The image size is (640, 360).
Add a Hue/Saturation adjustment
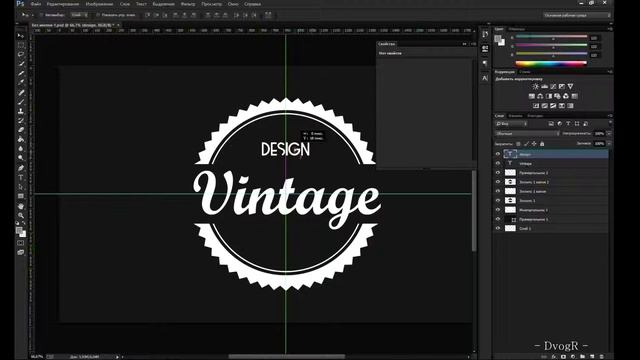click(x=531, y=96)
